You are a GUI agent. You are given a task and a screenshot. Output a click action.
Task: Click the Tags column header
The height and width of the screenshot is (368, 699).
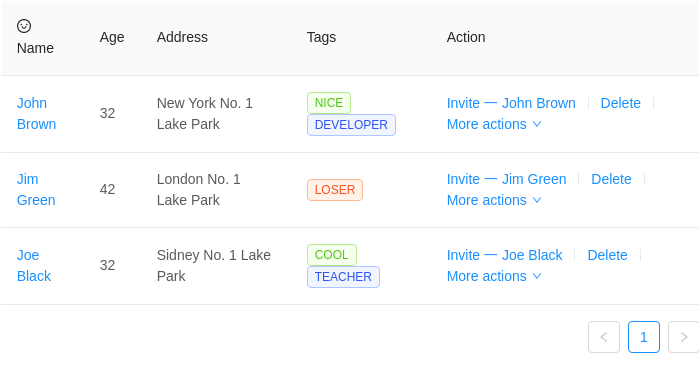point(321,37)
